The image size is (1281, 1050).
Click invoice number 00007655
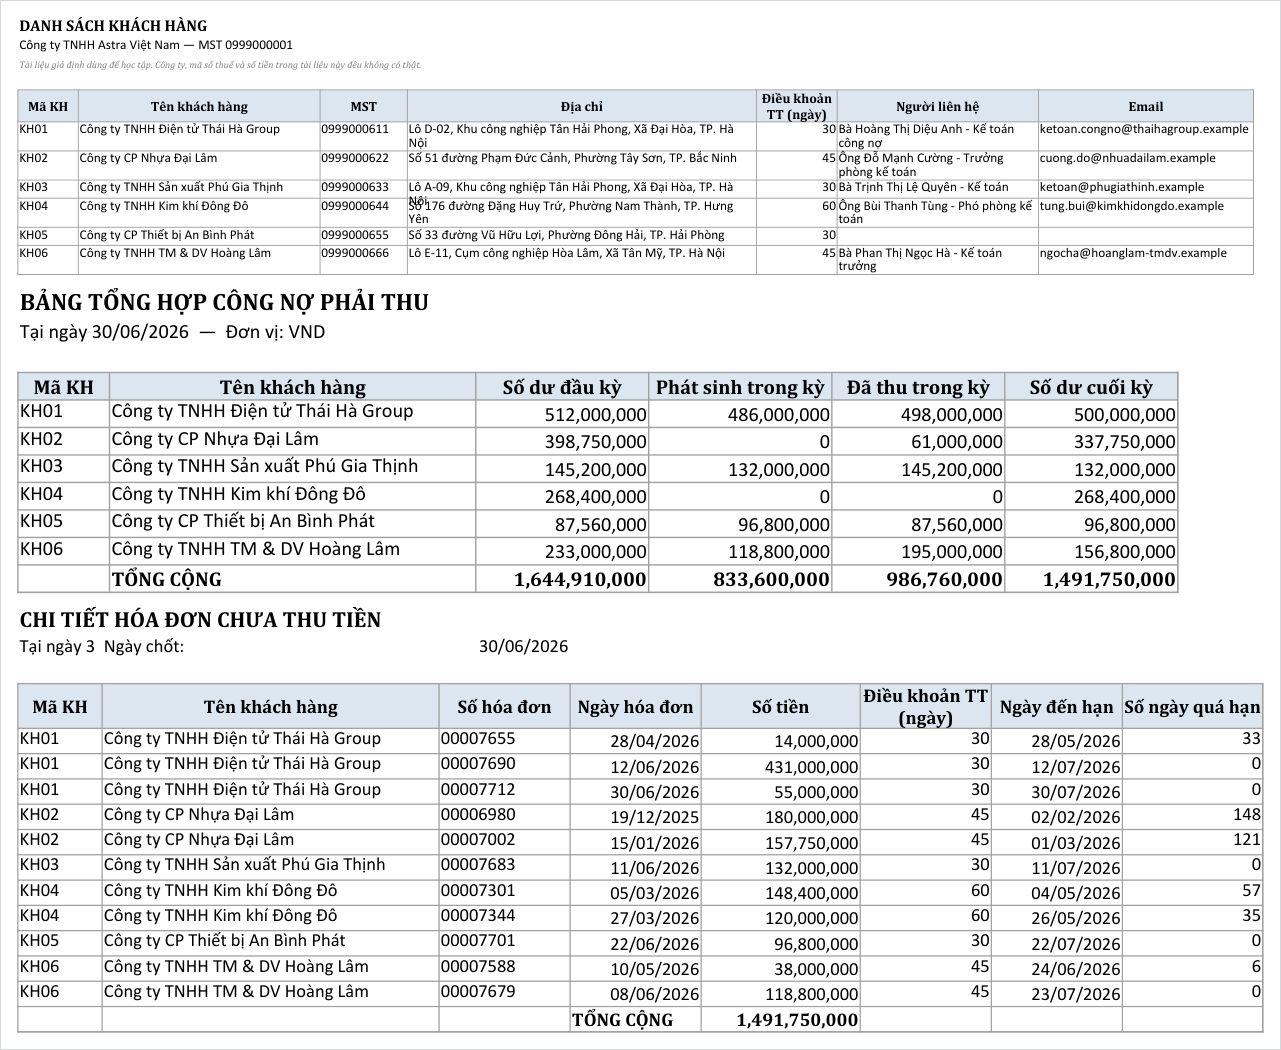pos(478,739)
